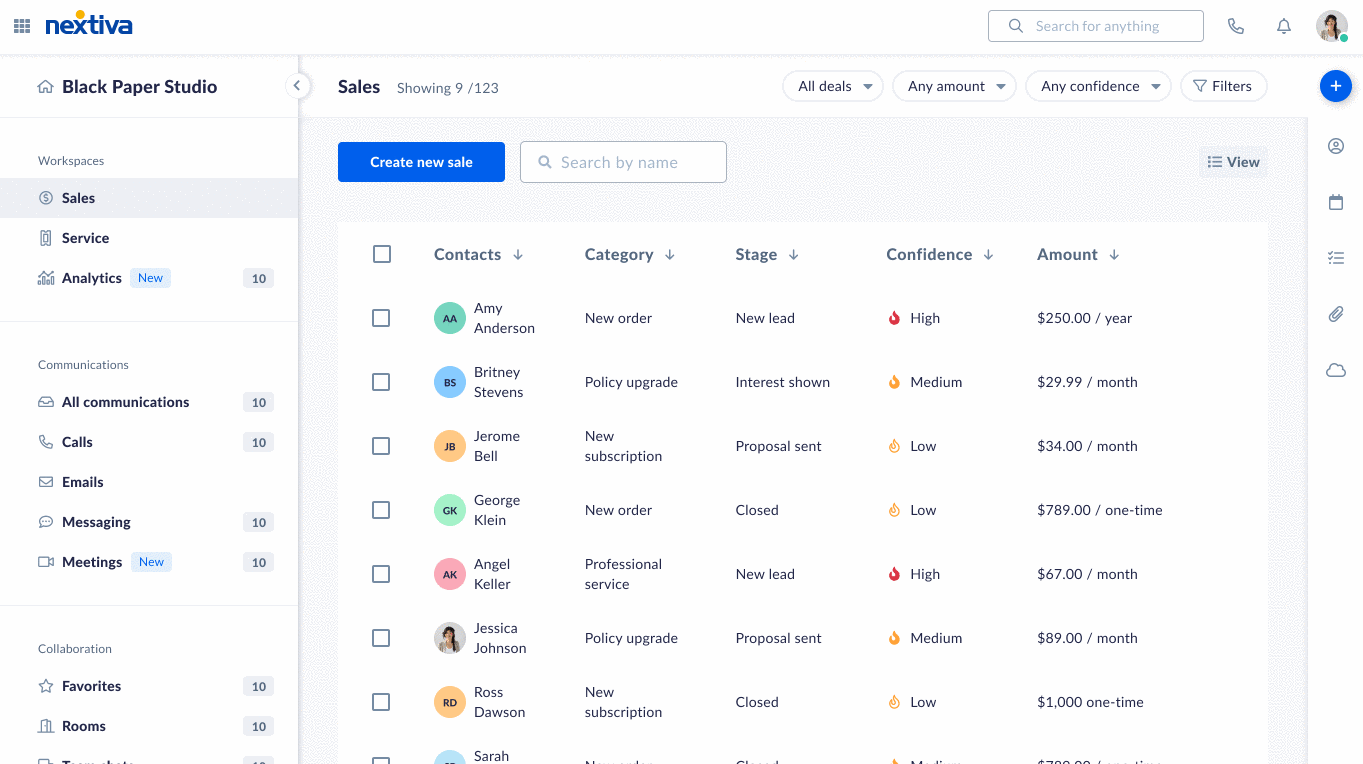Go to Service workspace in sidebar
The image size is (1363, 764).
(86, 238)
